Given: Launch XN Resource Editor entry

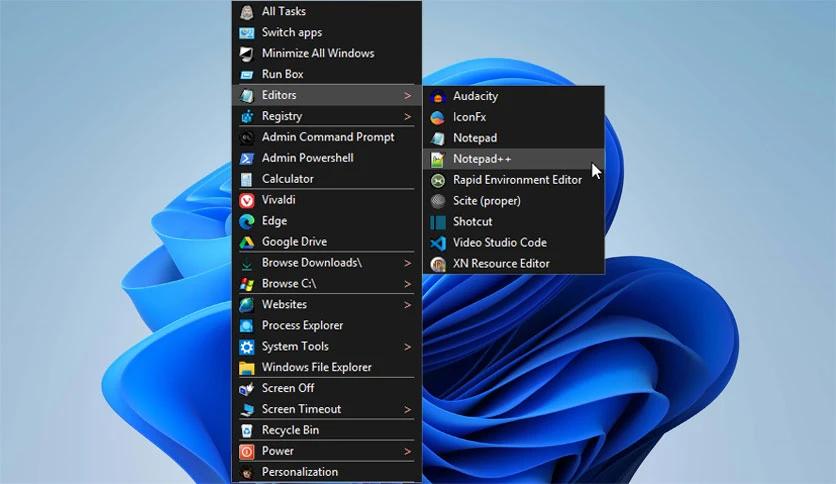Looking at the screenshot, I should point(514,263).
